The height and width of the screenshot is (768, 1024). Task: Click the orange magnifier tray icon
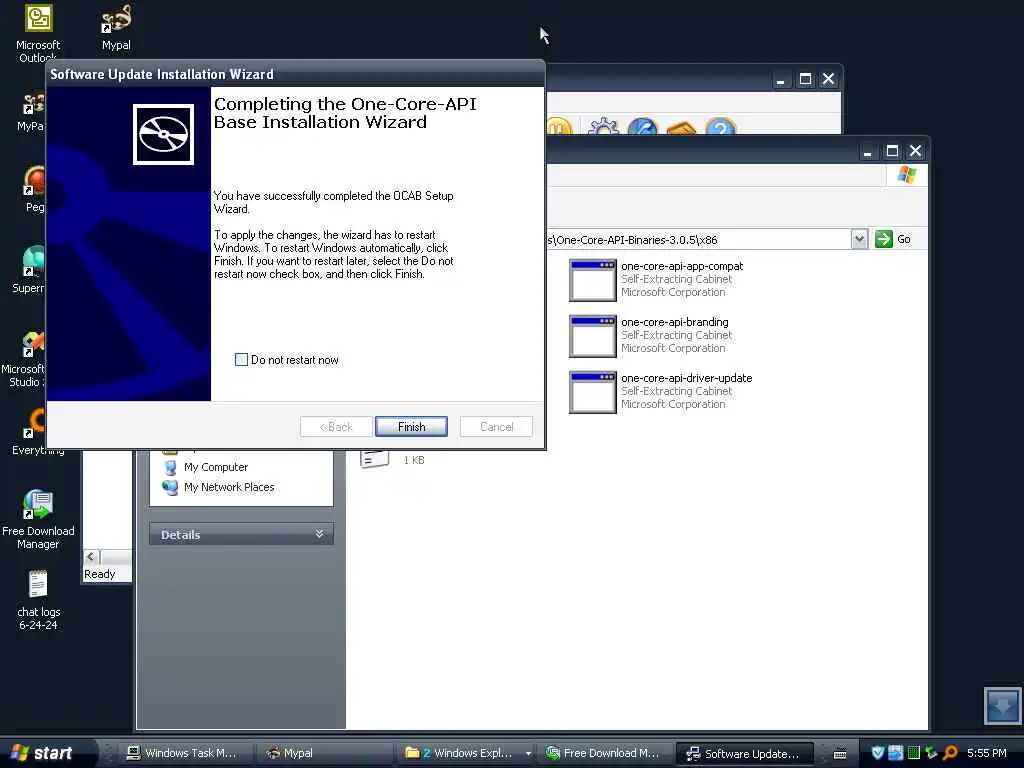point(950,753)
